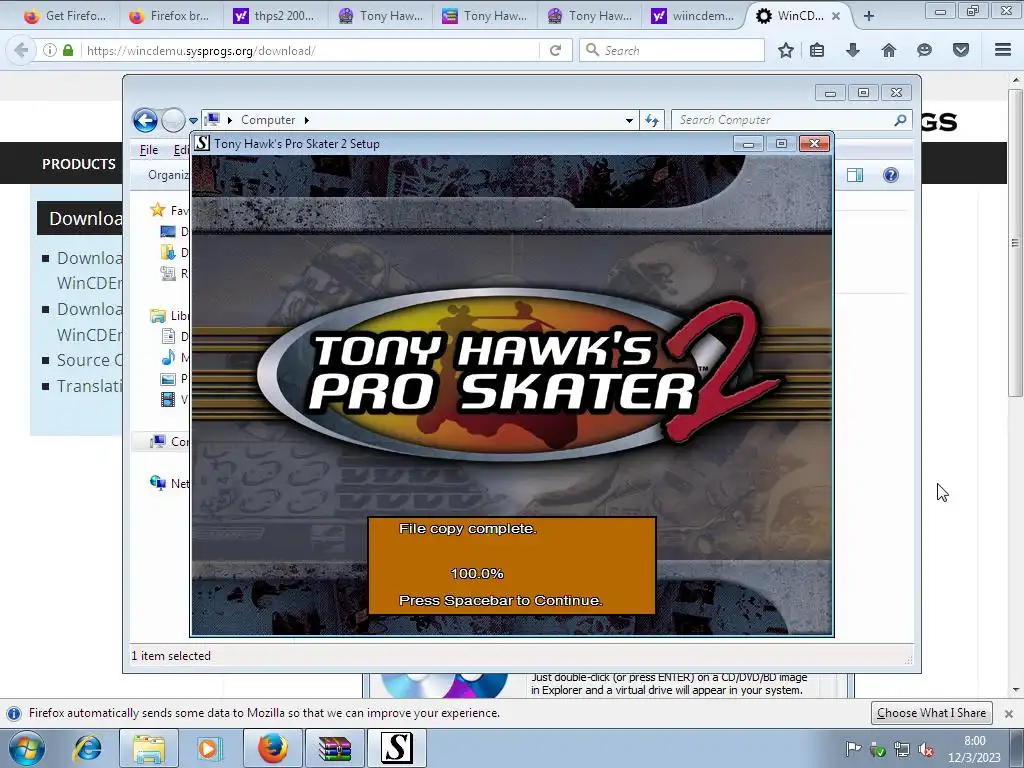Viewport: 1024px width, 768px height.
Task: Launch Internet Explorer from taskbar
Action: [x=88, y=748]
